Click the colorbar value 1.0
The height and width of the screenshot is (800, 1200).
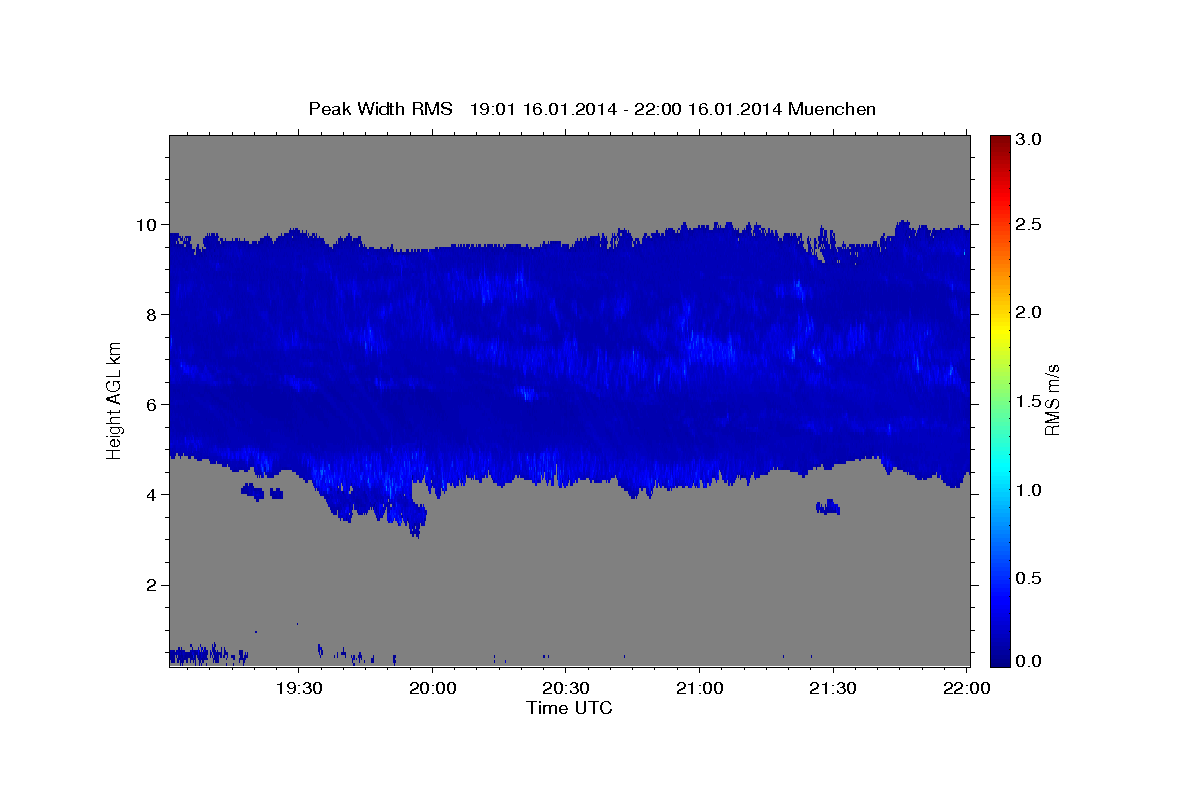pos(1031,490)
